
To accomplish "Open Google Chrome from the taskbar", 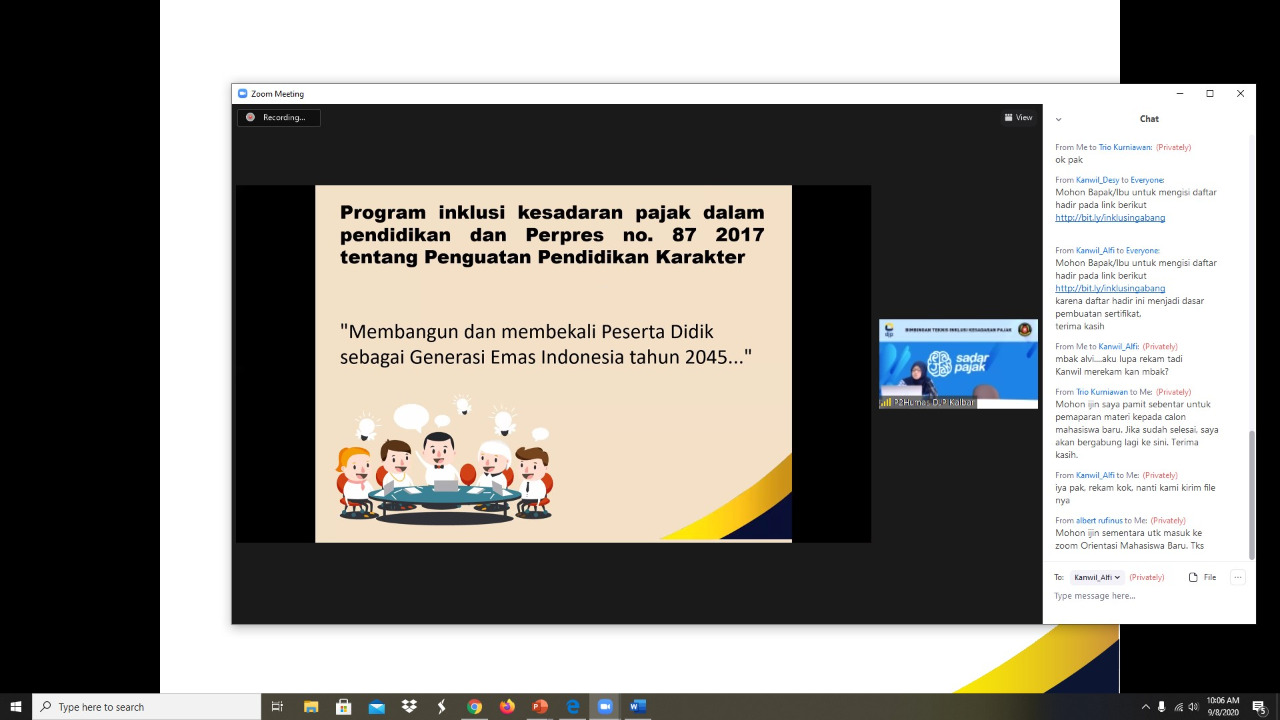I will click(474, 707).
